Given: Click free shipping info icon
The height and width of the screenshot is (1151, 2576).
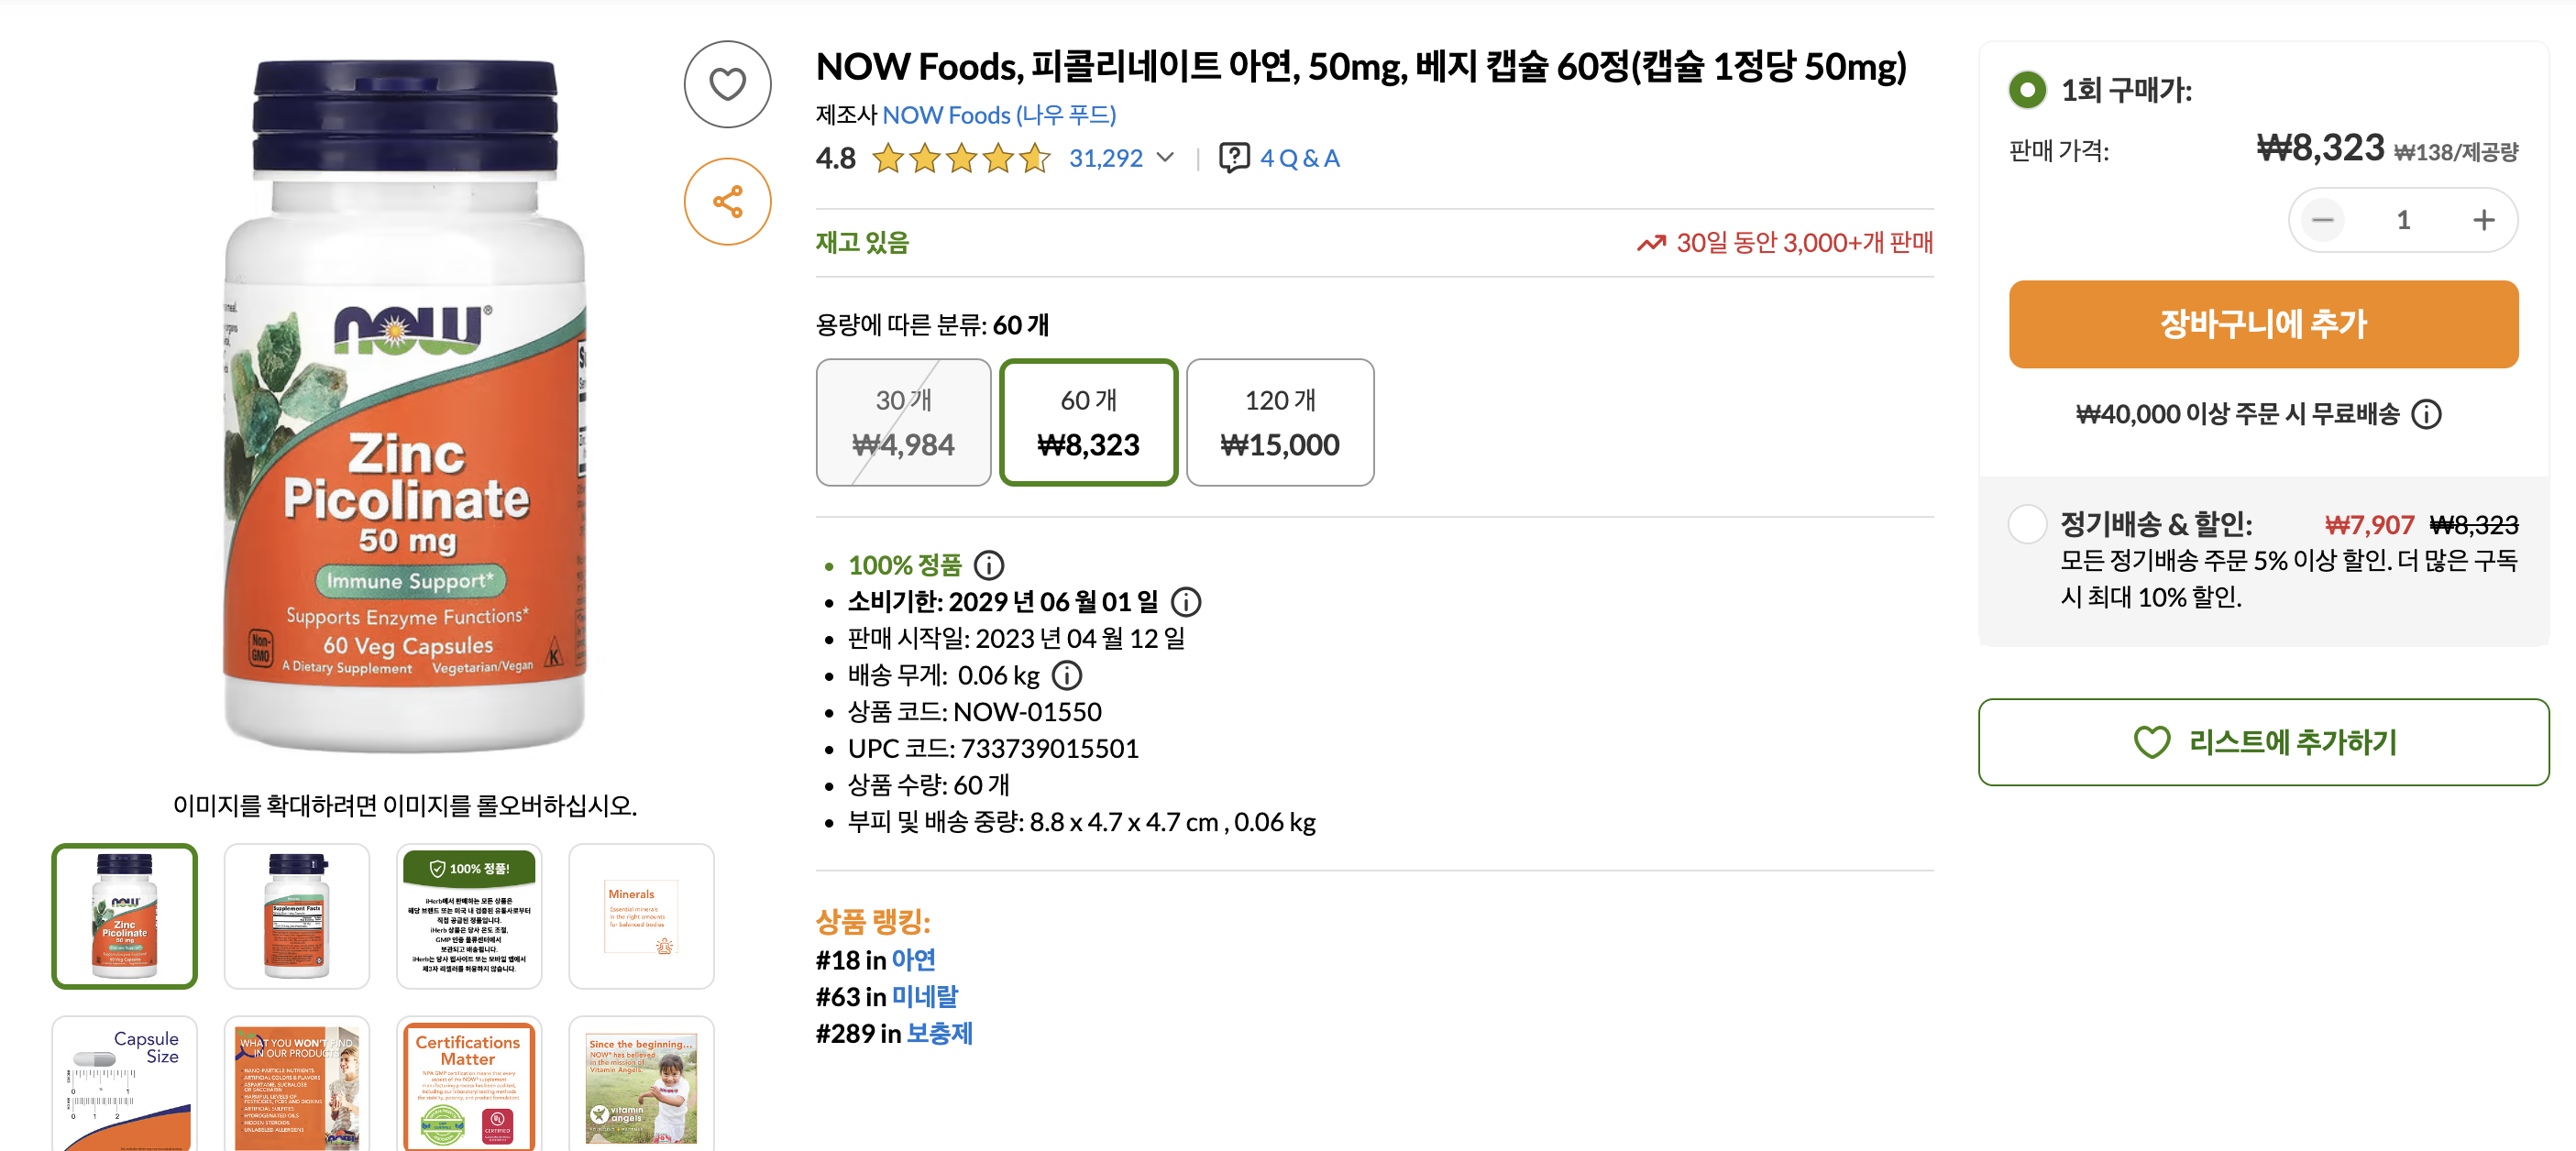Looking at the screenshot, I should (2426, 414).
